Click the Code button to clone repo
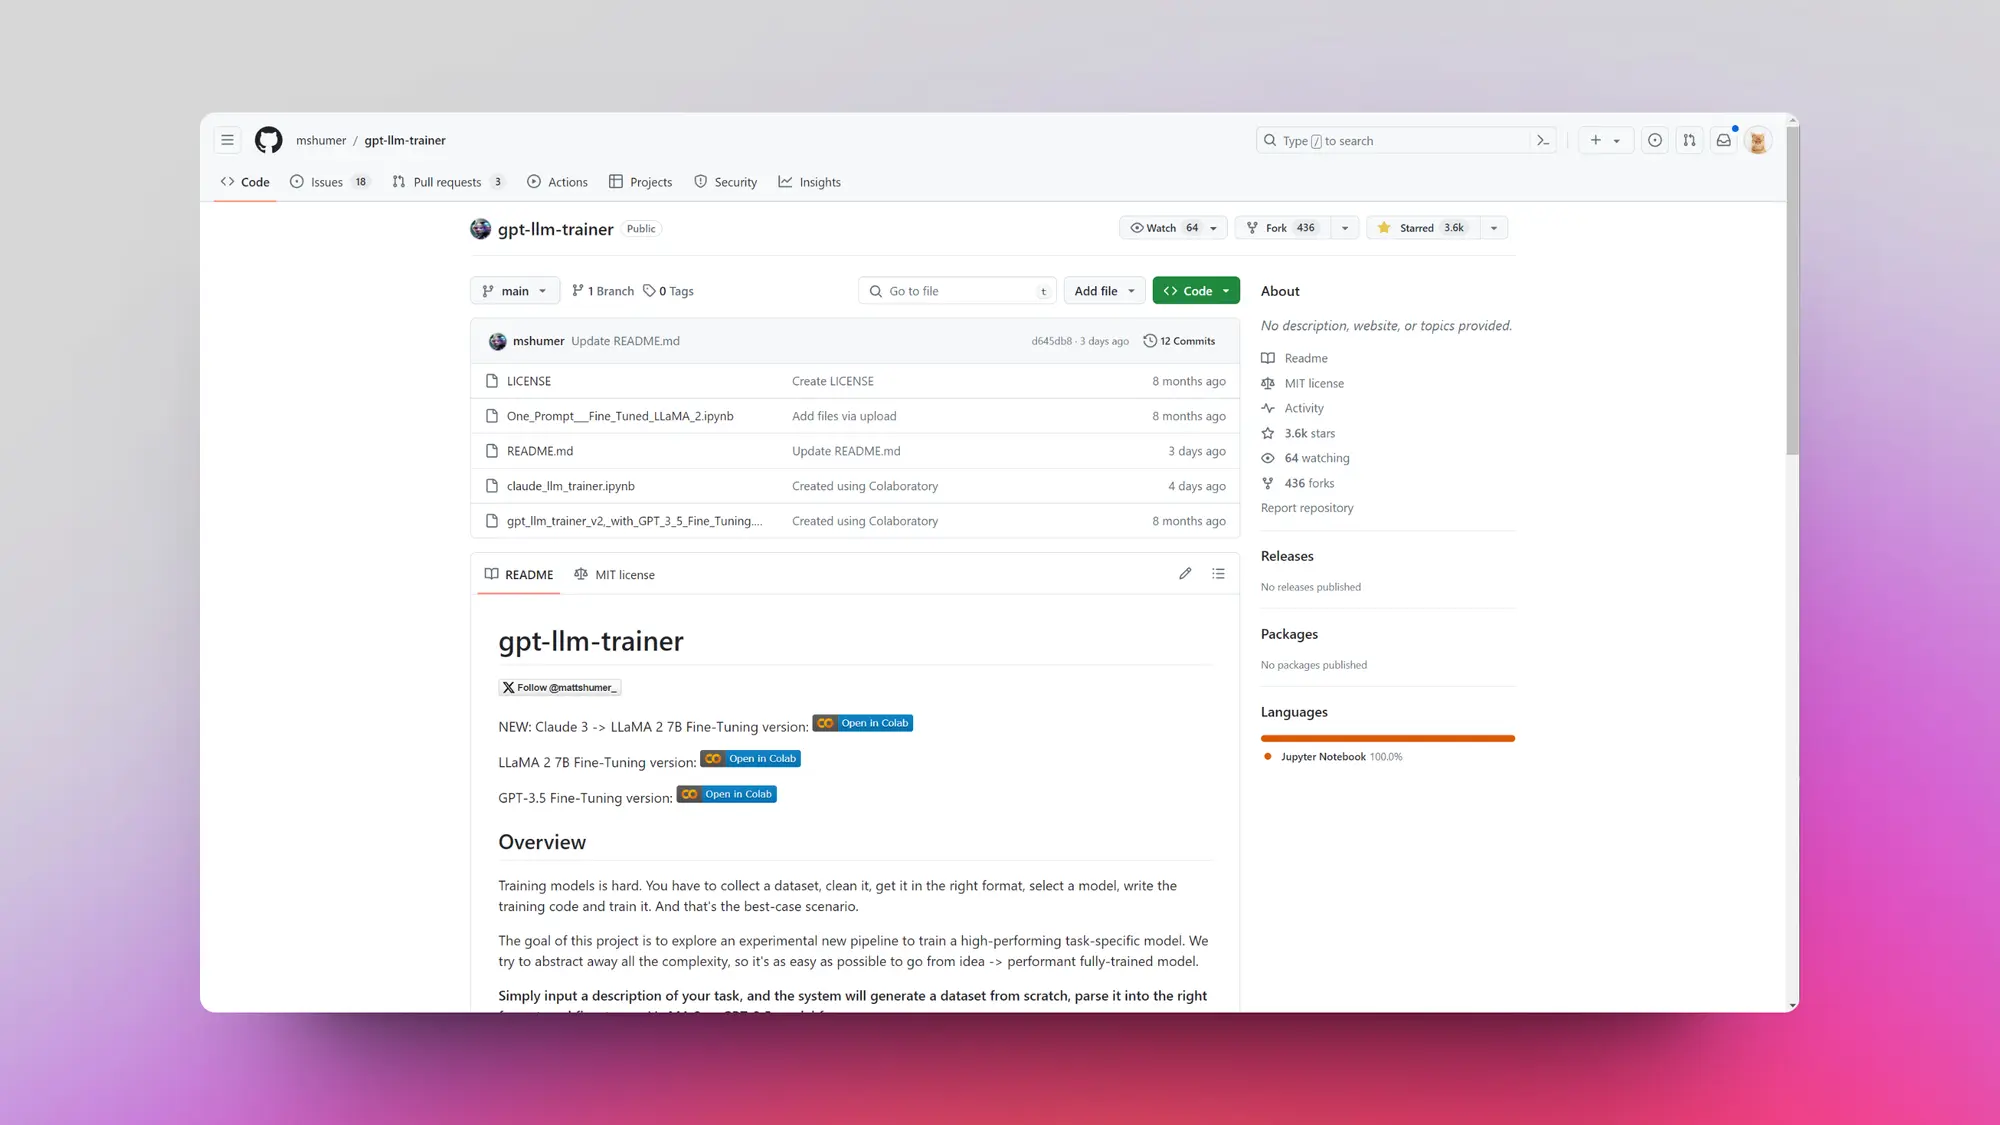The width and height of the screenshot is (2000, 1125). click(1194, 290)
